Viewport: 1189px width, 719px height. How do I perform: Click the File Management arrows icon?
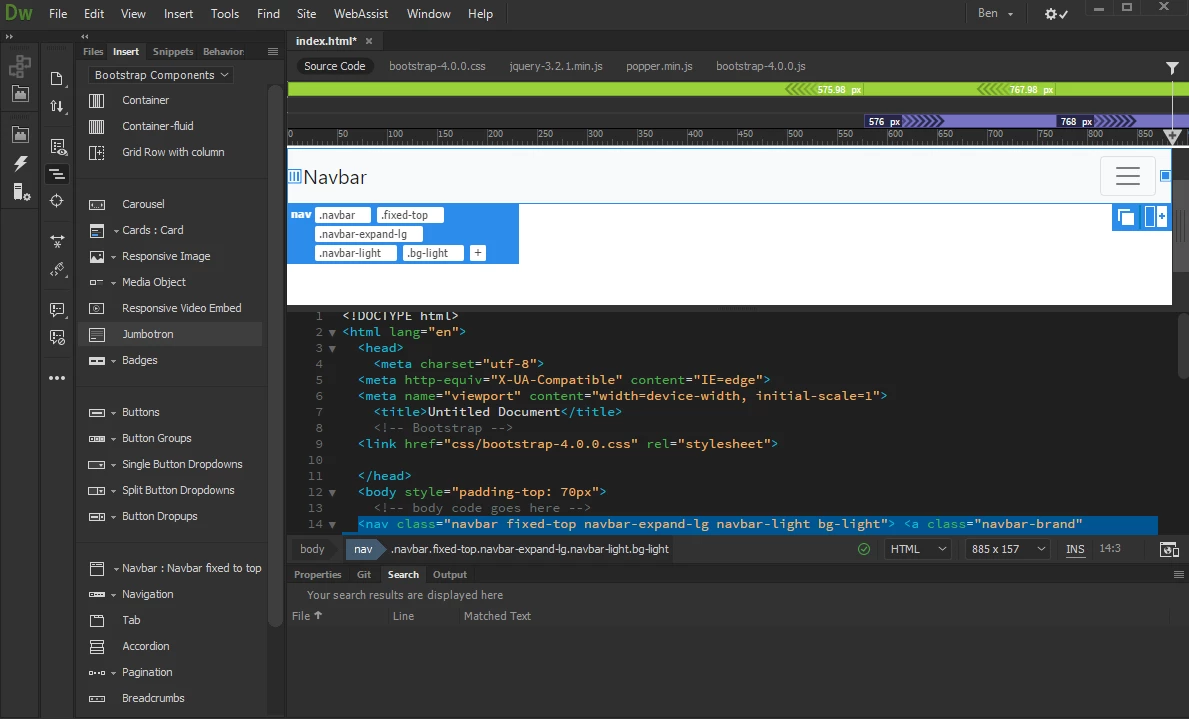pyautogui.click(x=57, y=106)
